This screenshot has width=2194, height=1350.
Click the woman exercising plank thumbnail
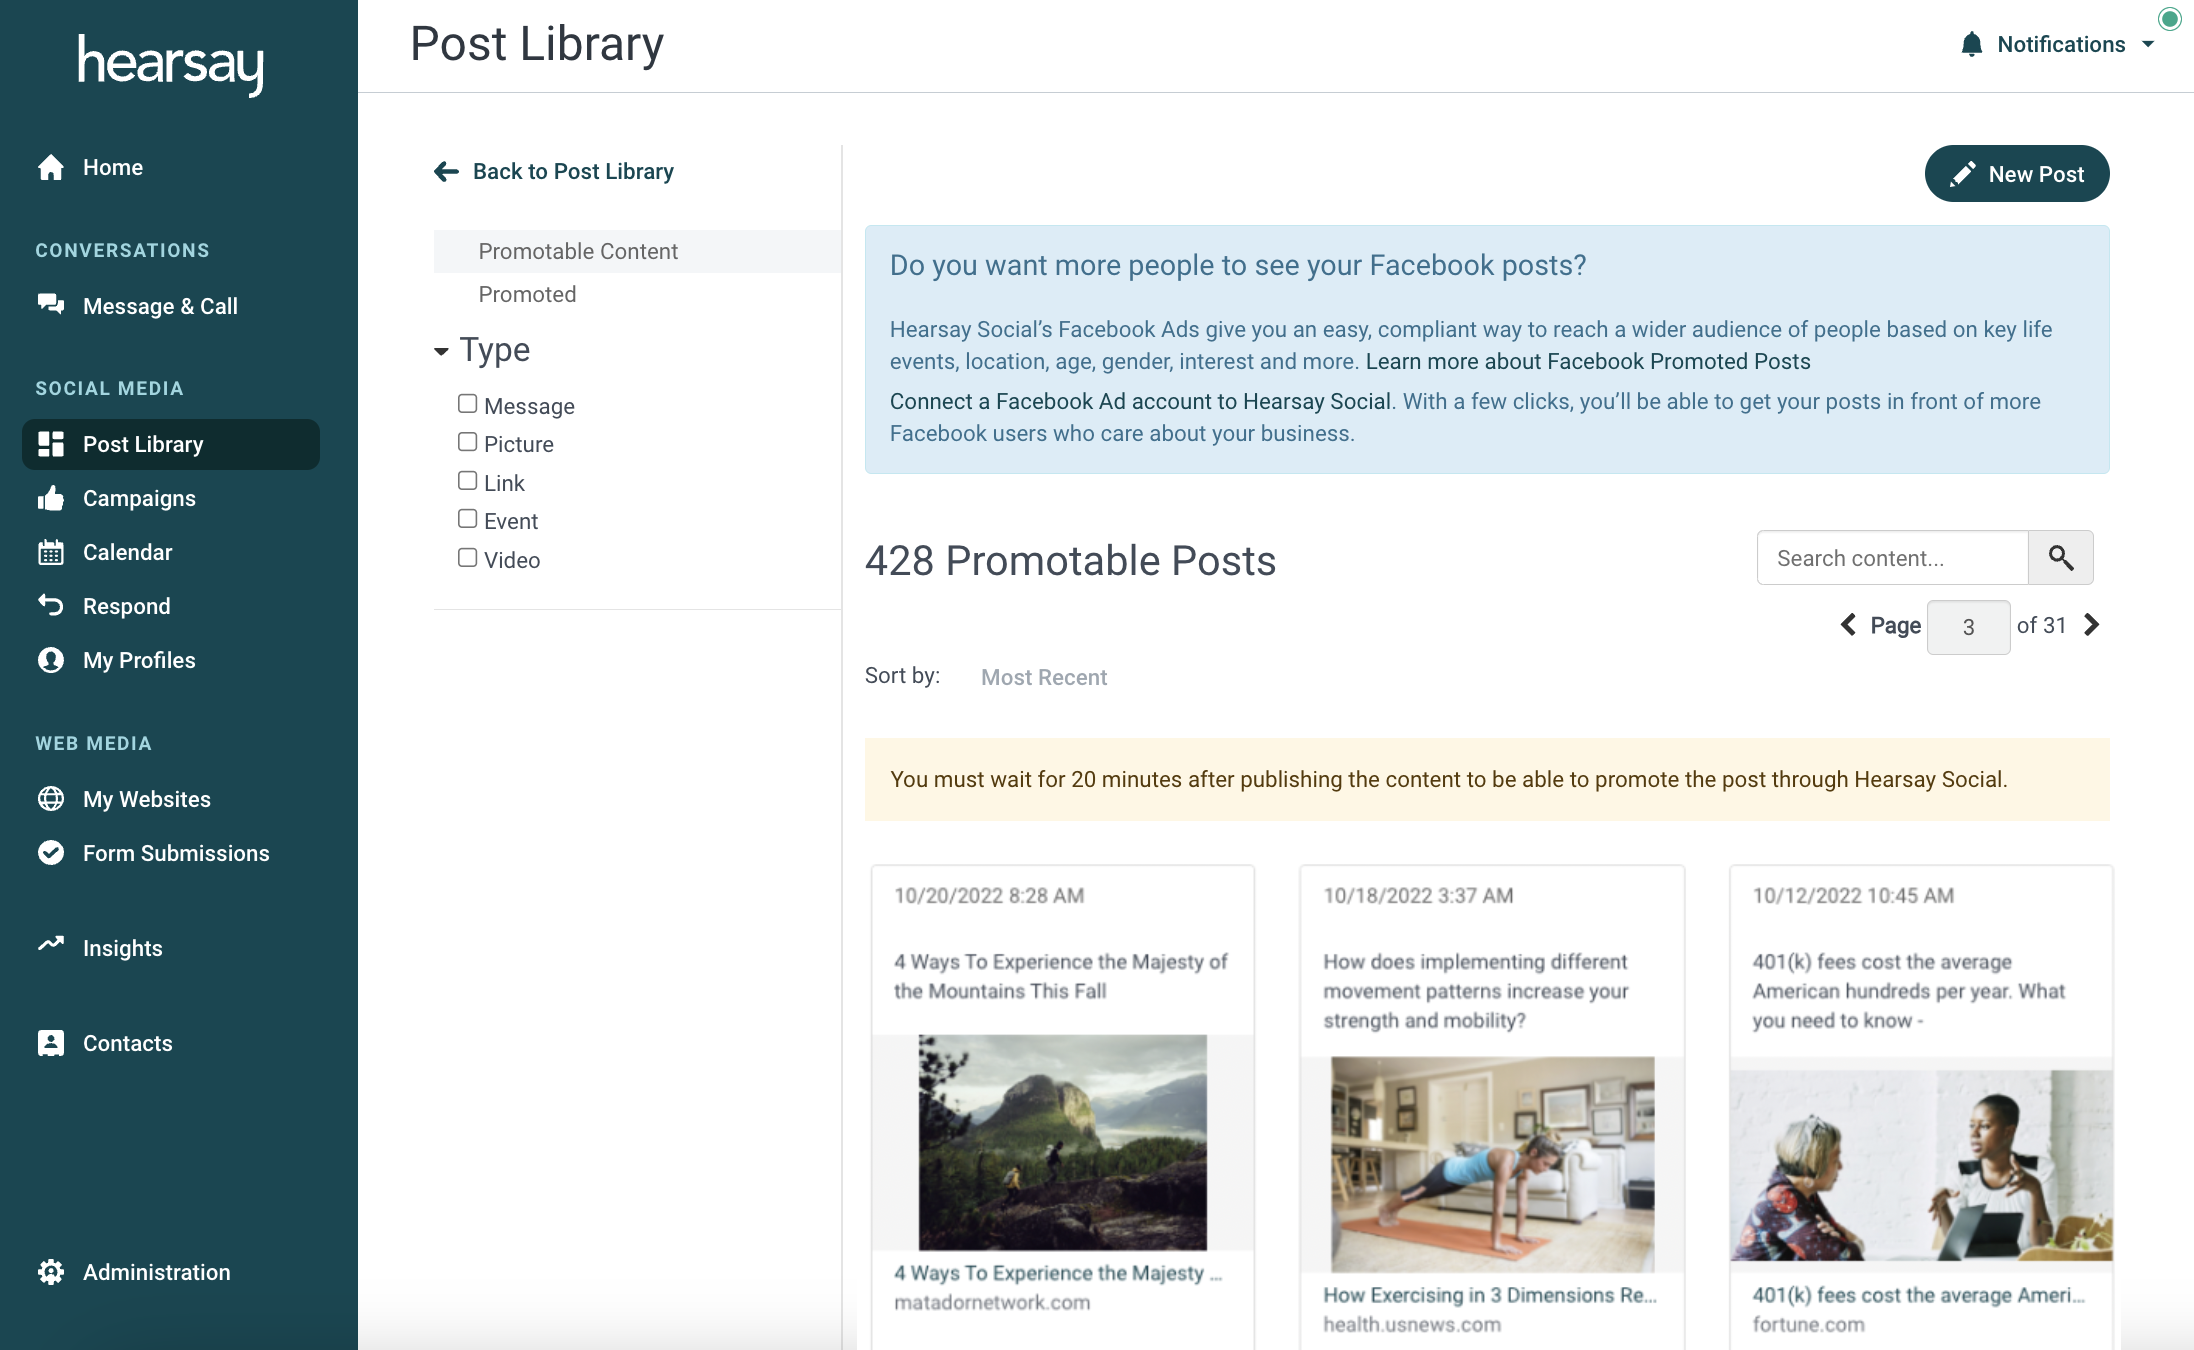coord(1492,1165)
